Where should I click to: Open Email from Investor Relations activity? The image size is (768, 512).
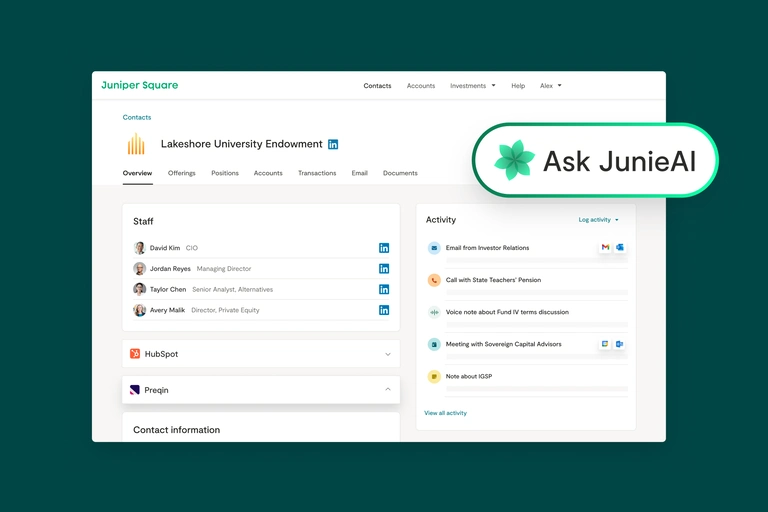pyautogui.click(x=487, y=248)
